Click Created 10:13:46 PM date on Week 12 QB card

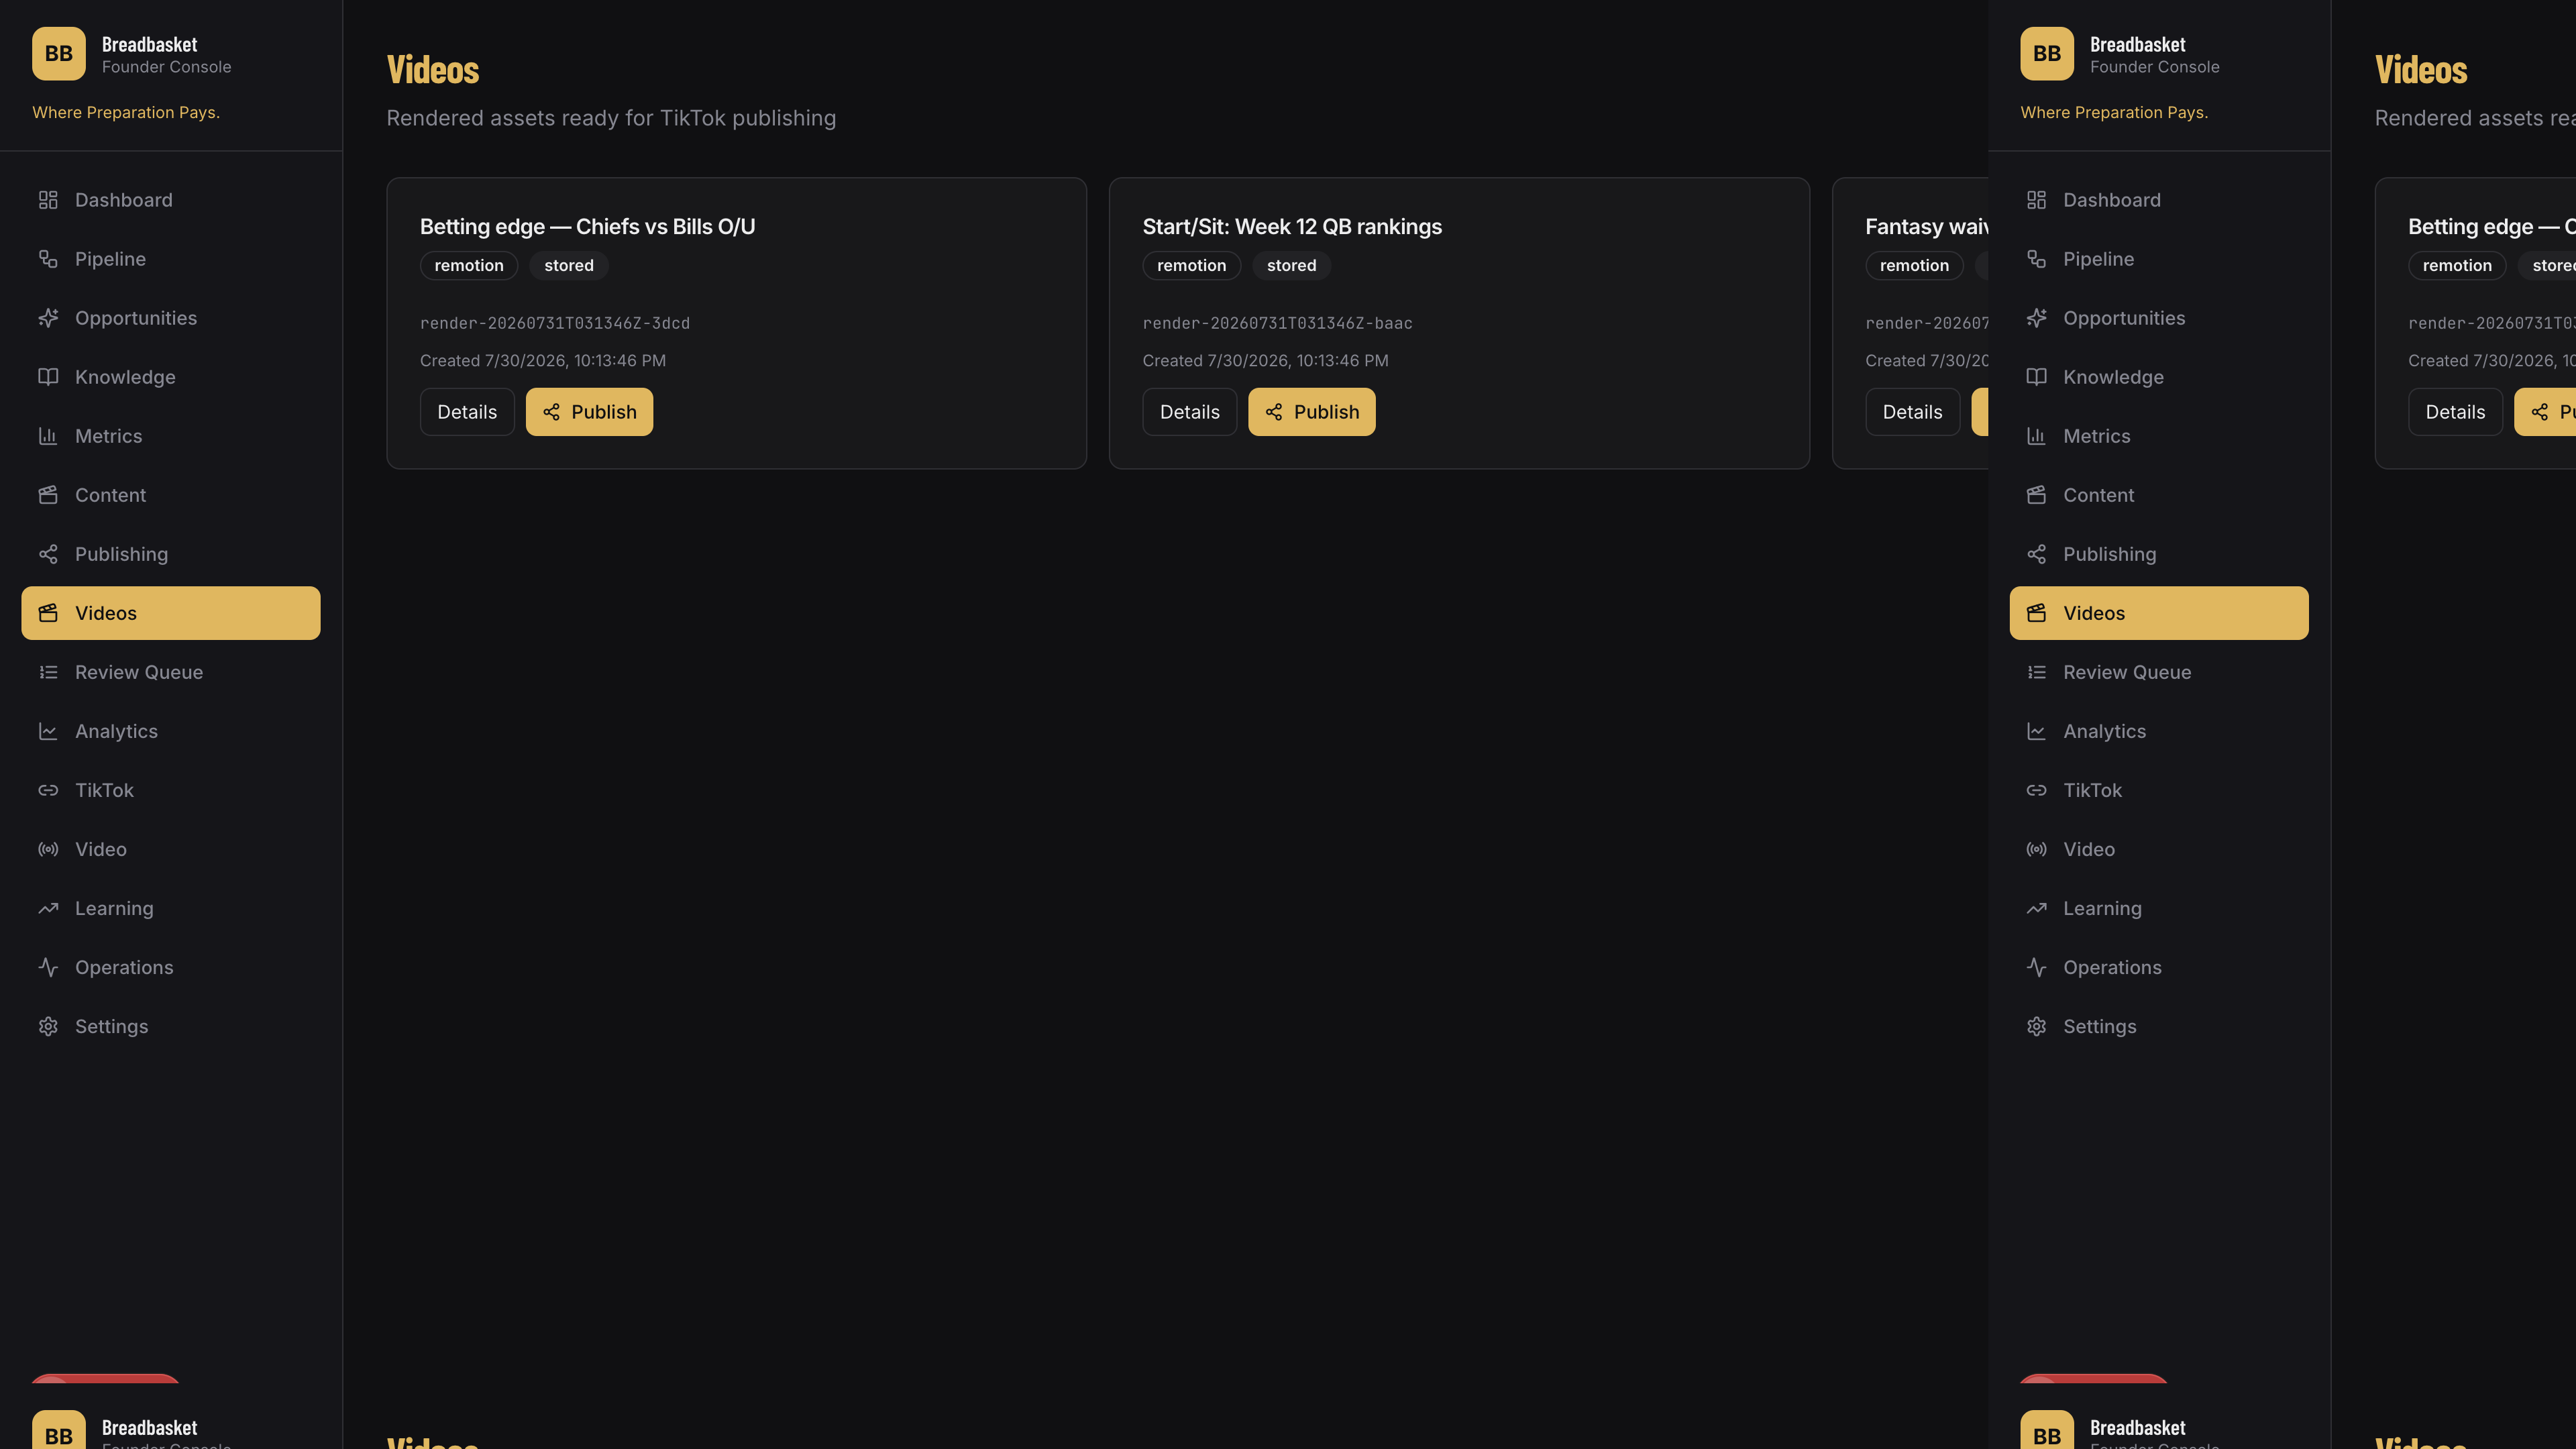point(1265,361)
